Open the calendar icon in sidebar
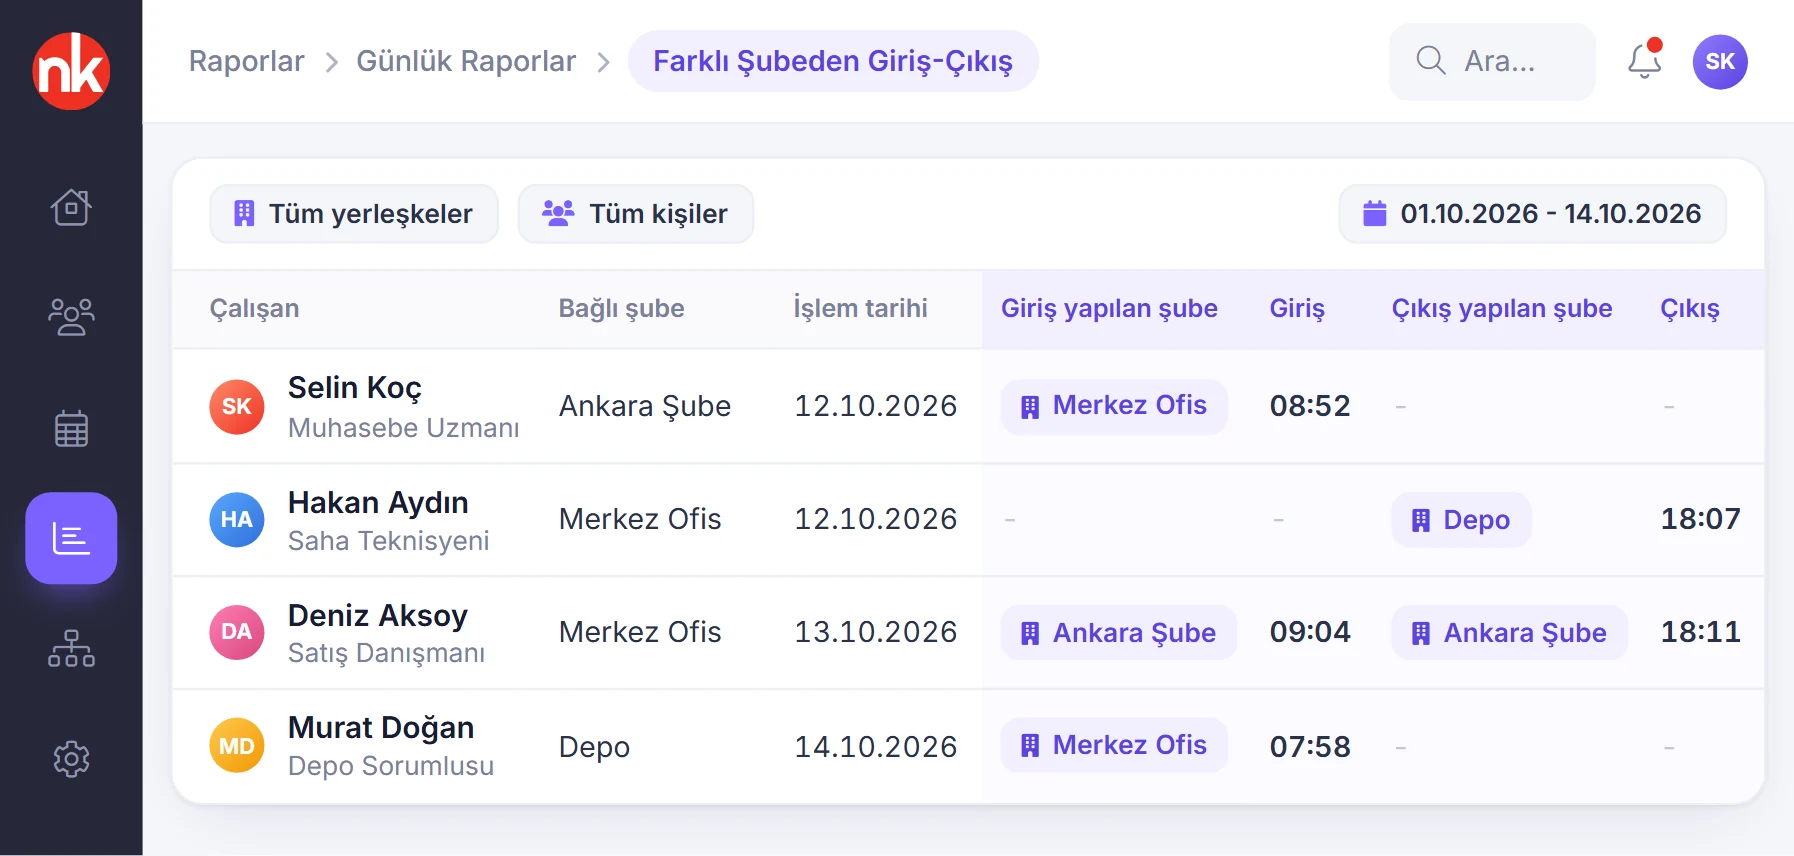Screen dimensions: 1794x856 coord(71,428)
